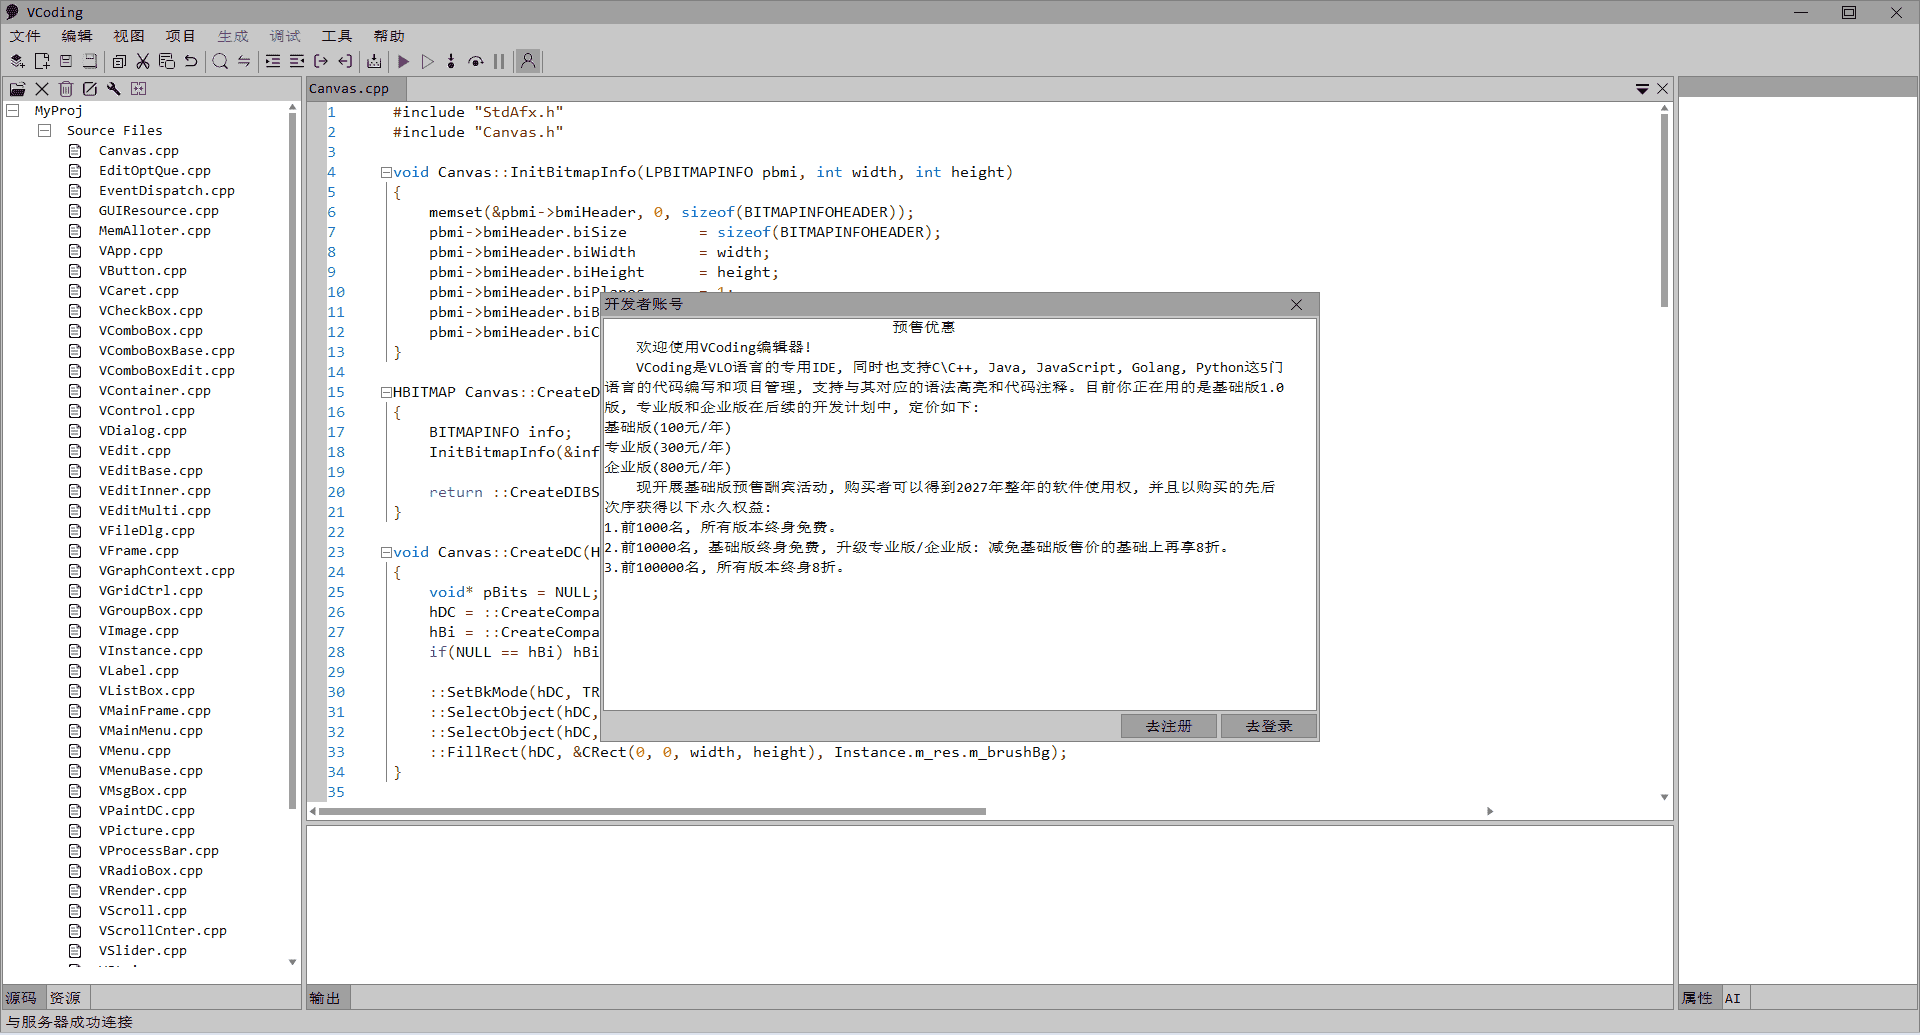The height and width of the screenshot is (1035, 1920).
Task: Open the 编辑 menu
Action: (x=77, y=36)
